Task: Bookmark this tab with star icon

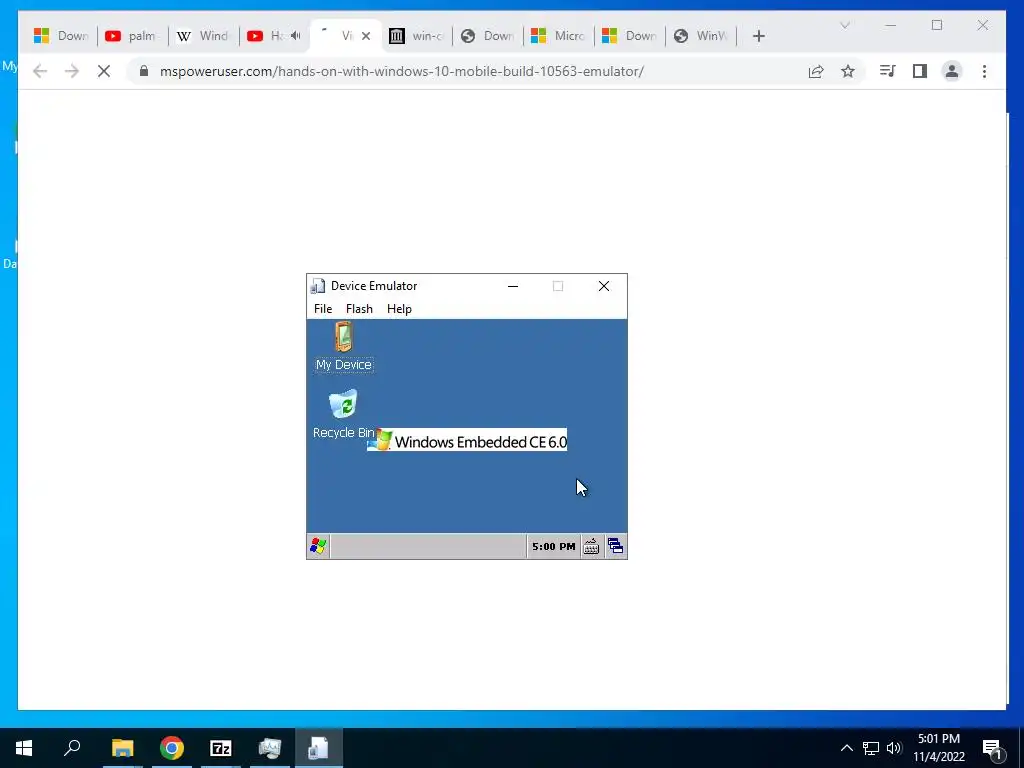Action: click(x=848, y=71)
